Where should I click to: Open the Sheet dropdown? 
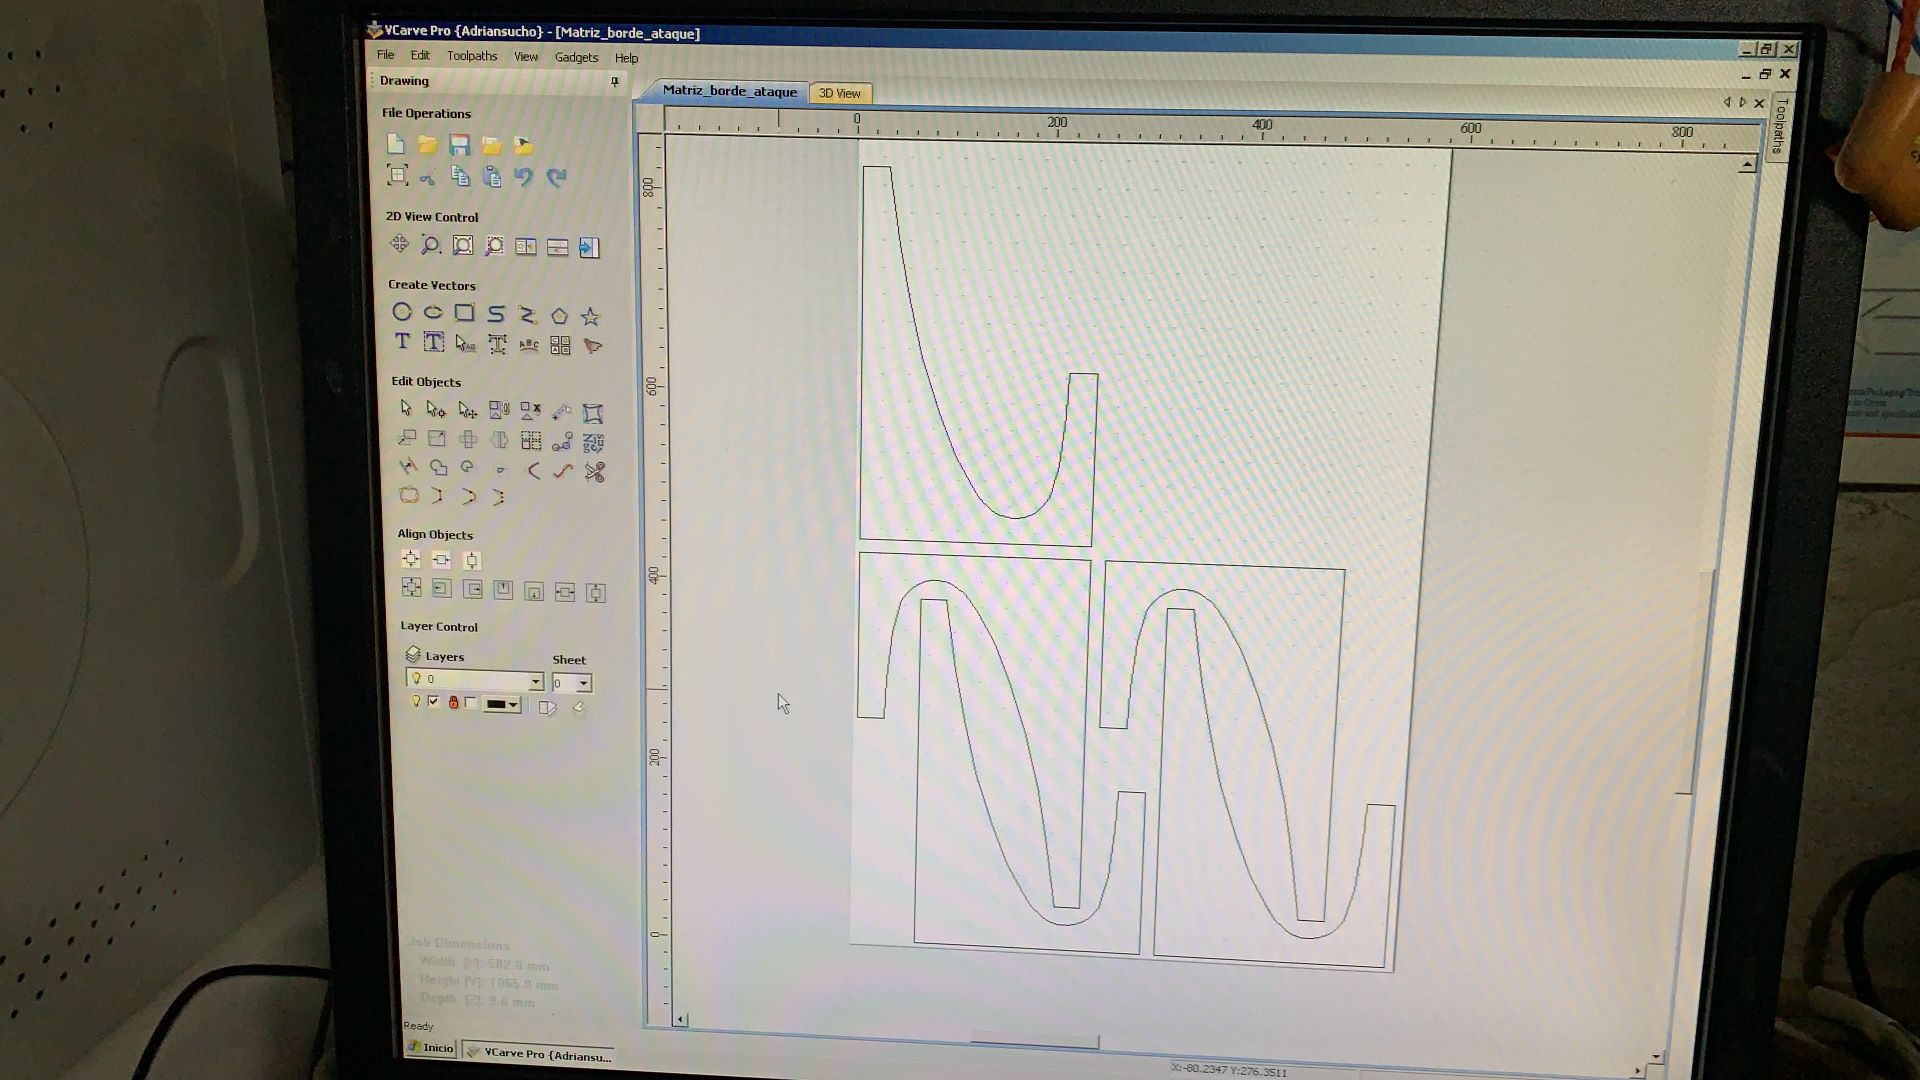(584, 684)
